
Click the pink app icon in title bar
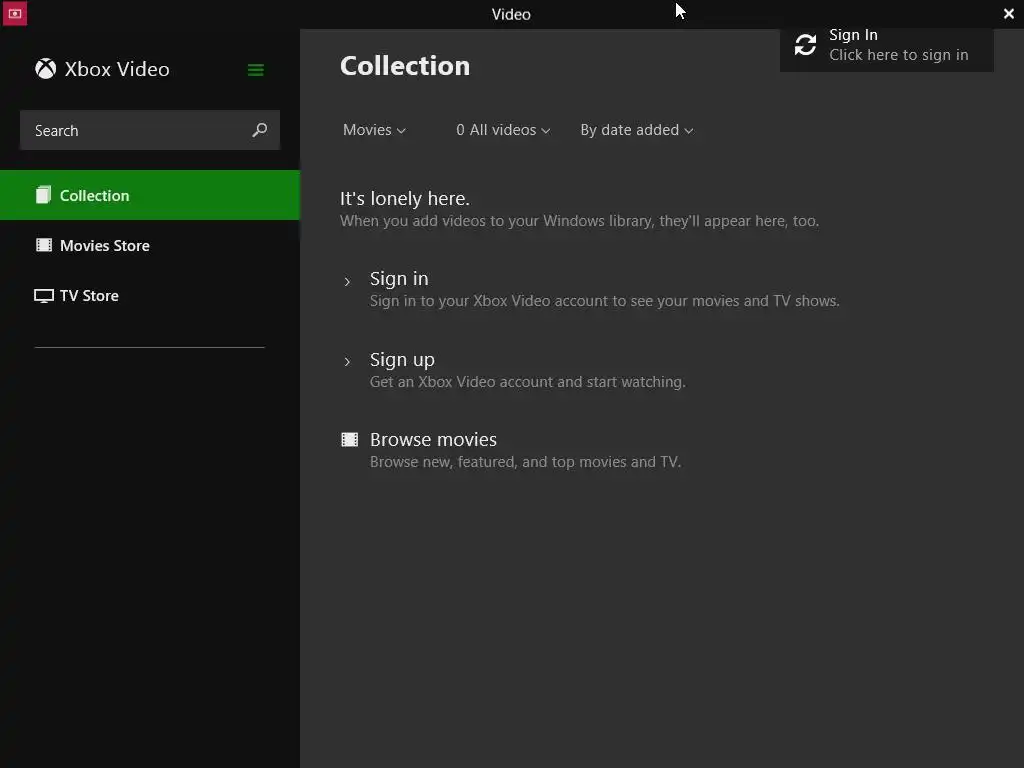point(14,13)
